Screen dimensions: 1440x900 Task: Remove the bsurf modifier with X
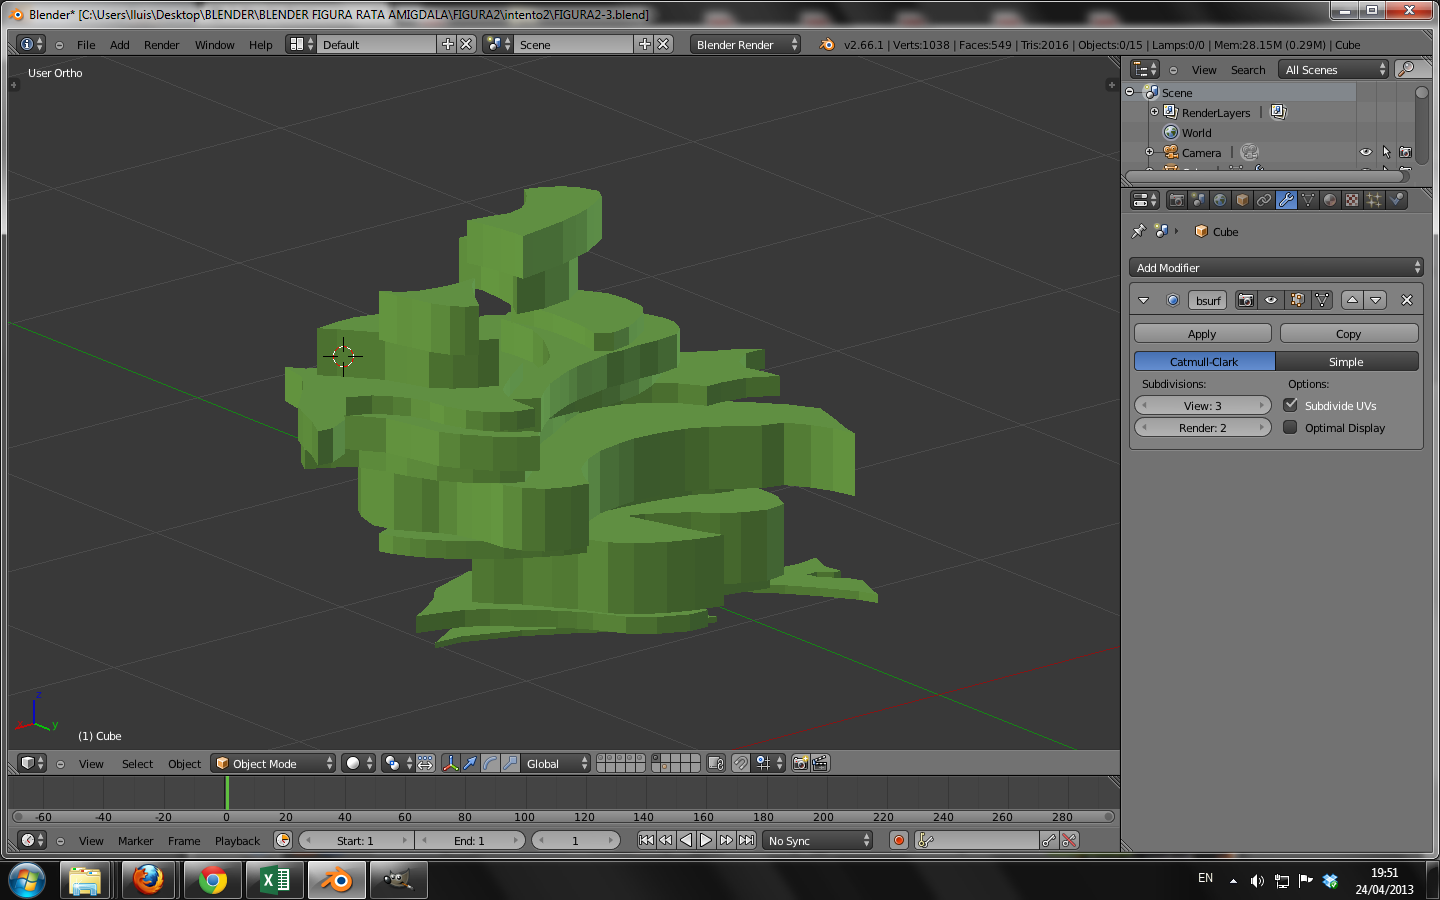[1407, 300]
